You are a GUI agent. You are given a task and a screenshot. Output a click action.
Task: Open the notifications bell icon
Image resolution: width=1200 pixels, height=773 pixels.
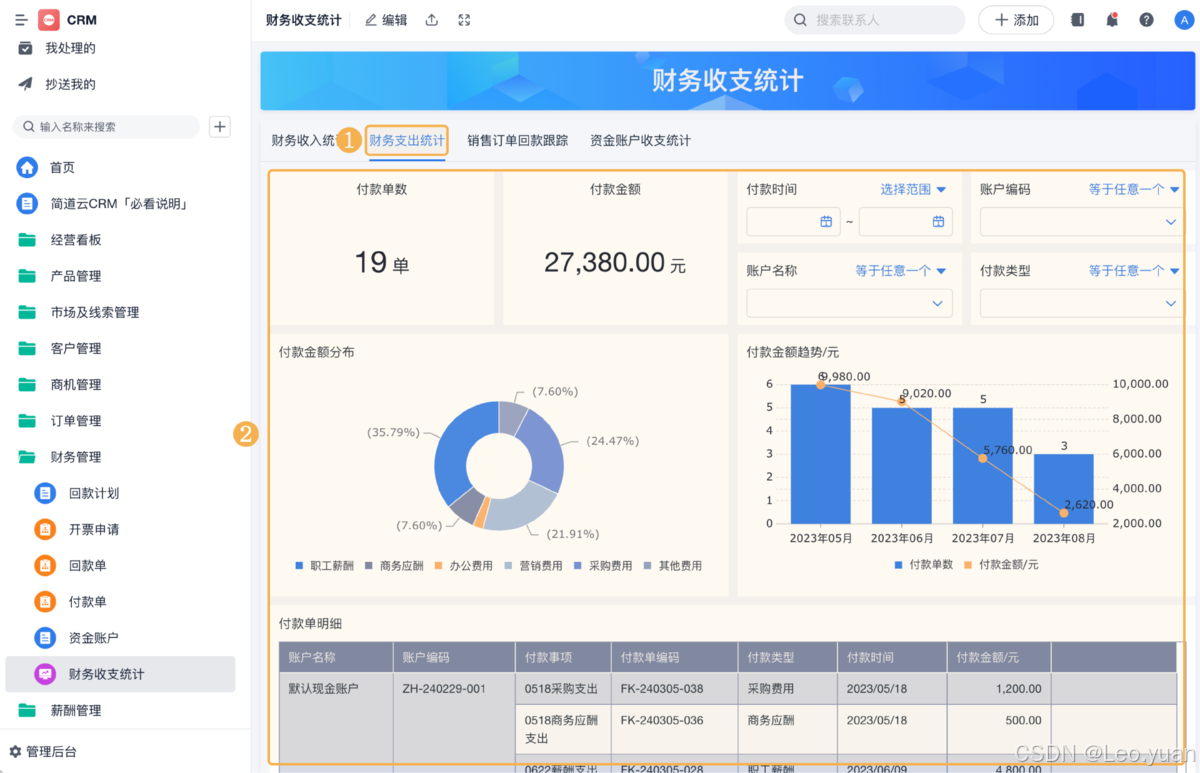pos(1111,19)
